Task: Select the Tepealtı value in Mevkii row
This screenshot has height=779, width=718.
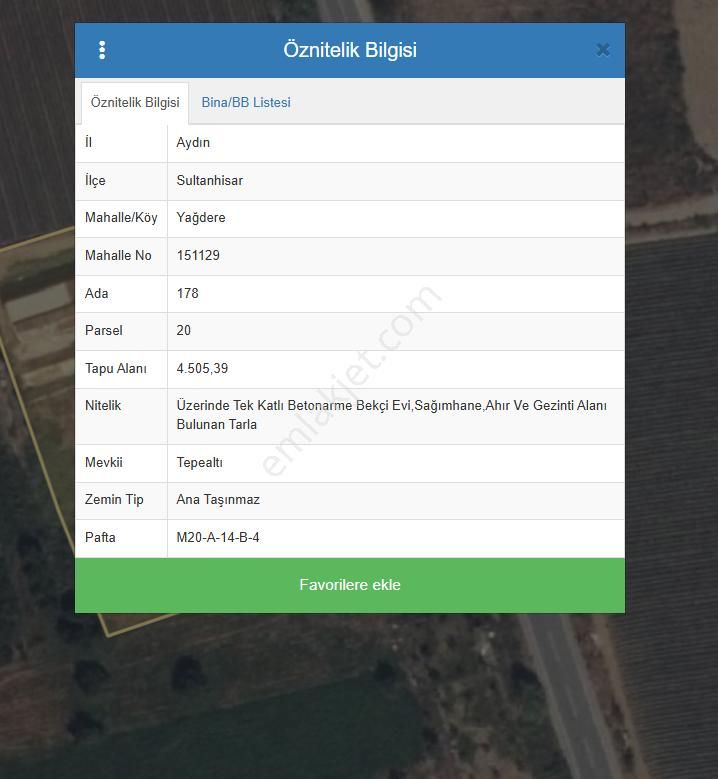Action: tap(200, 463)
